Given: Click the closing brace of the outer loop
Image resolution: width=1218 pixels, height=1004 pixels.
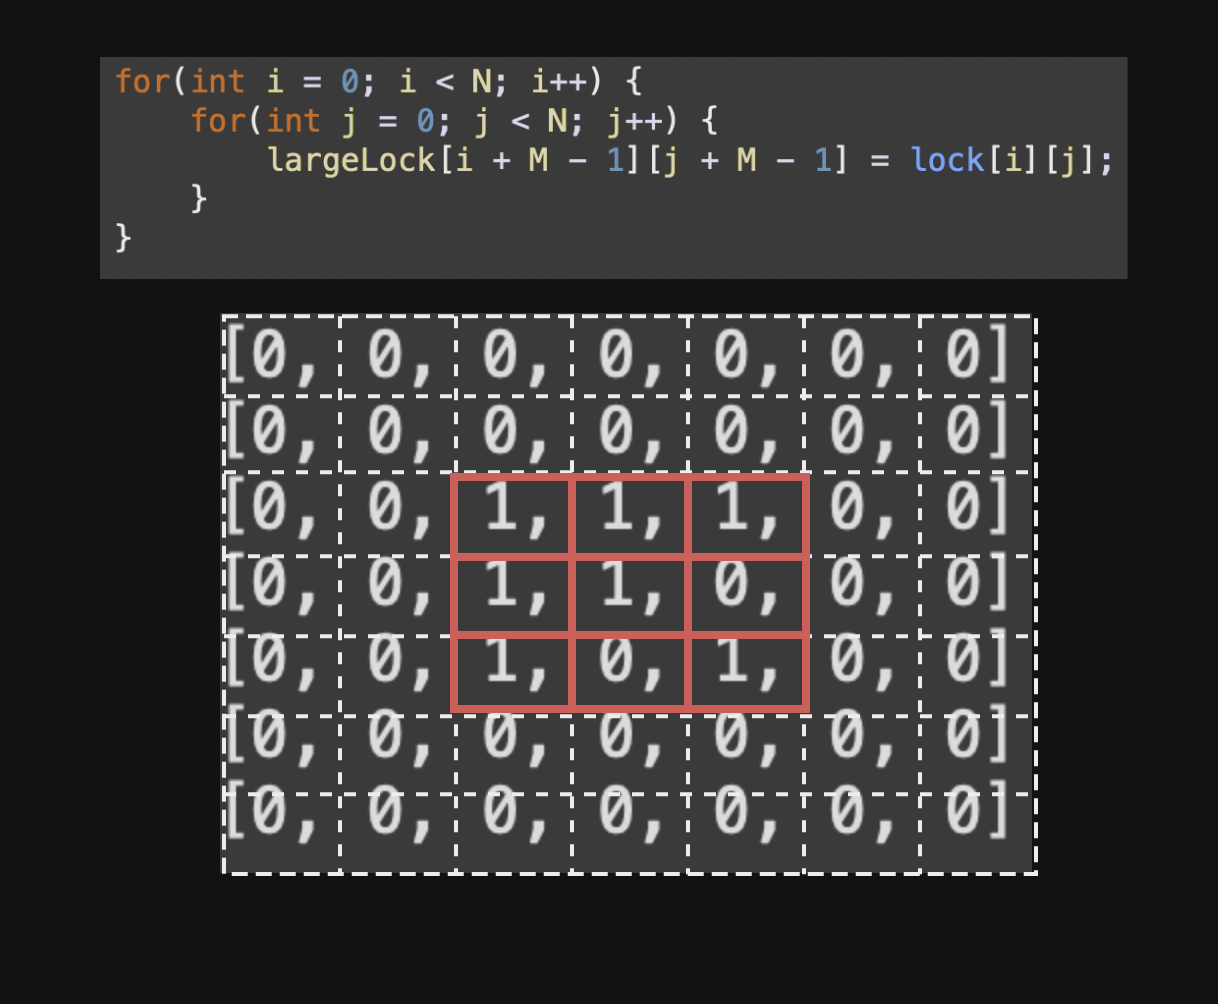Looking at the screenshot, I should [x=123, y=238].
